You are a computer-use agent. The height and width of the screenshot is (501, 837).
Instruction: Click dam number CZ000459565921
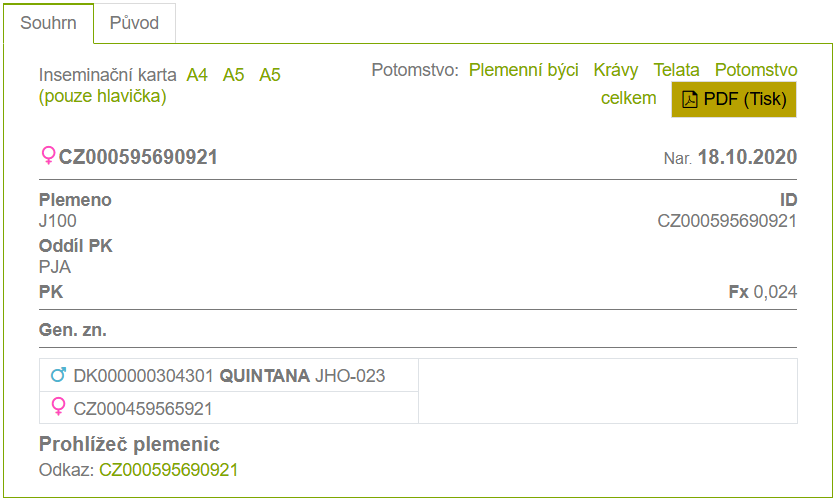[143, 408]
